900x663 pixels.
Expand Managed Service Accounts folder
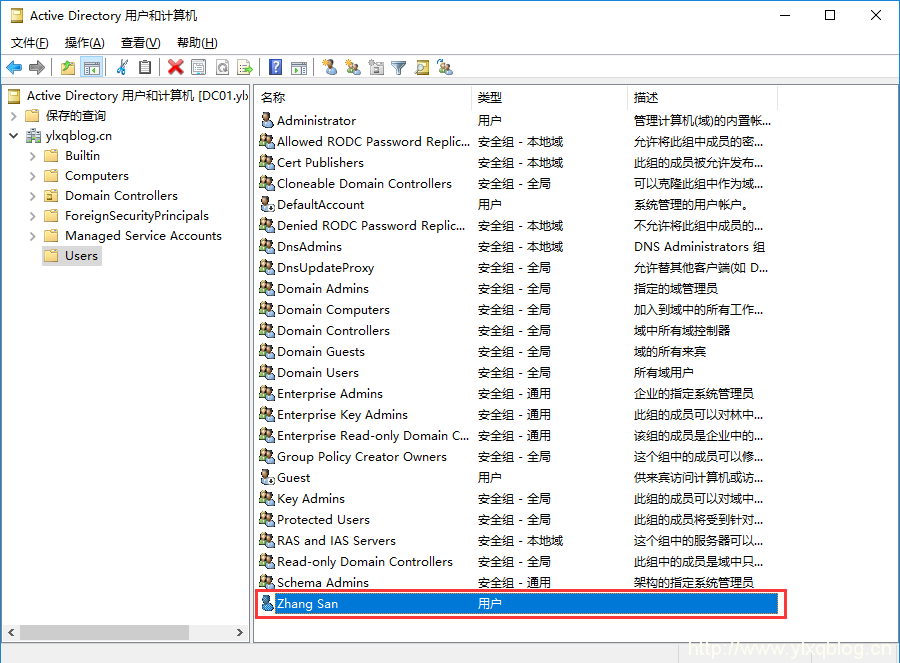point(33,236)
